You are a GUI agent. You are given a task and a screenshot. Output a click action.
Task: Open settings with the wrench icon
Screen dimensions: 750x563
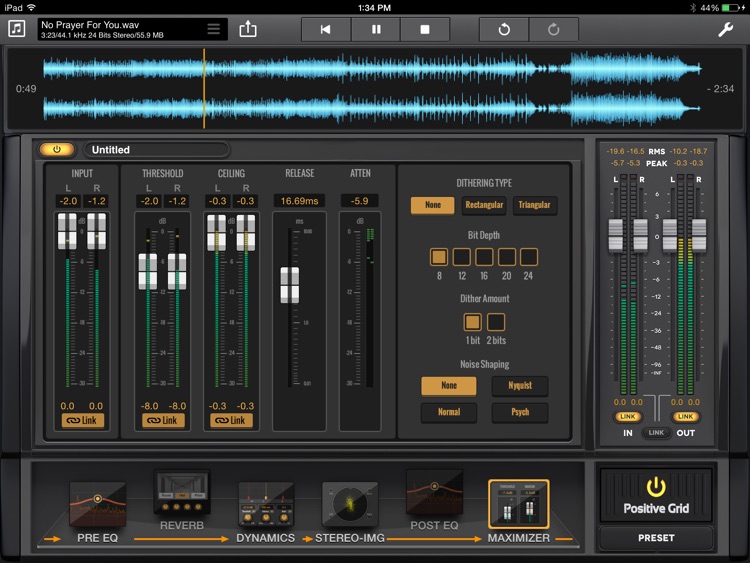click(726, 29)
